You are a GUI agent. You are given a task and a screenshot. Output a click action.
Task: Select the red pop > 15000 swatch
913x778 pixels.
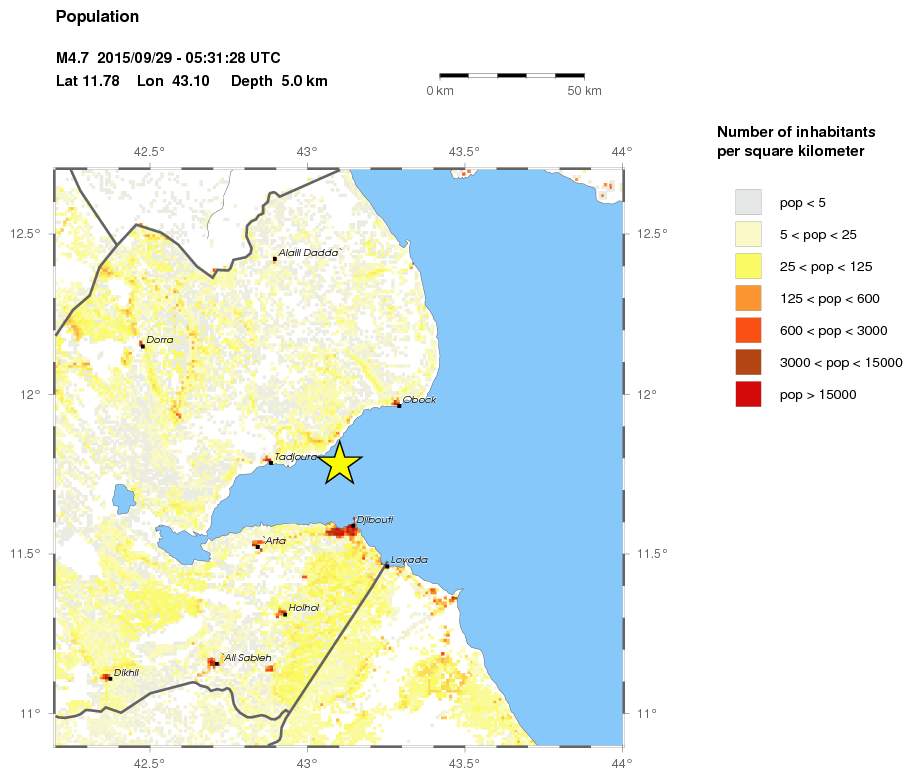(748, 394)
